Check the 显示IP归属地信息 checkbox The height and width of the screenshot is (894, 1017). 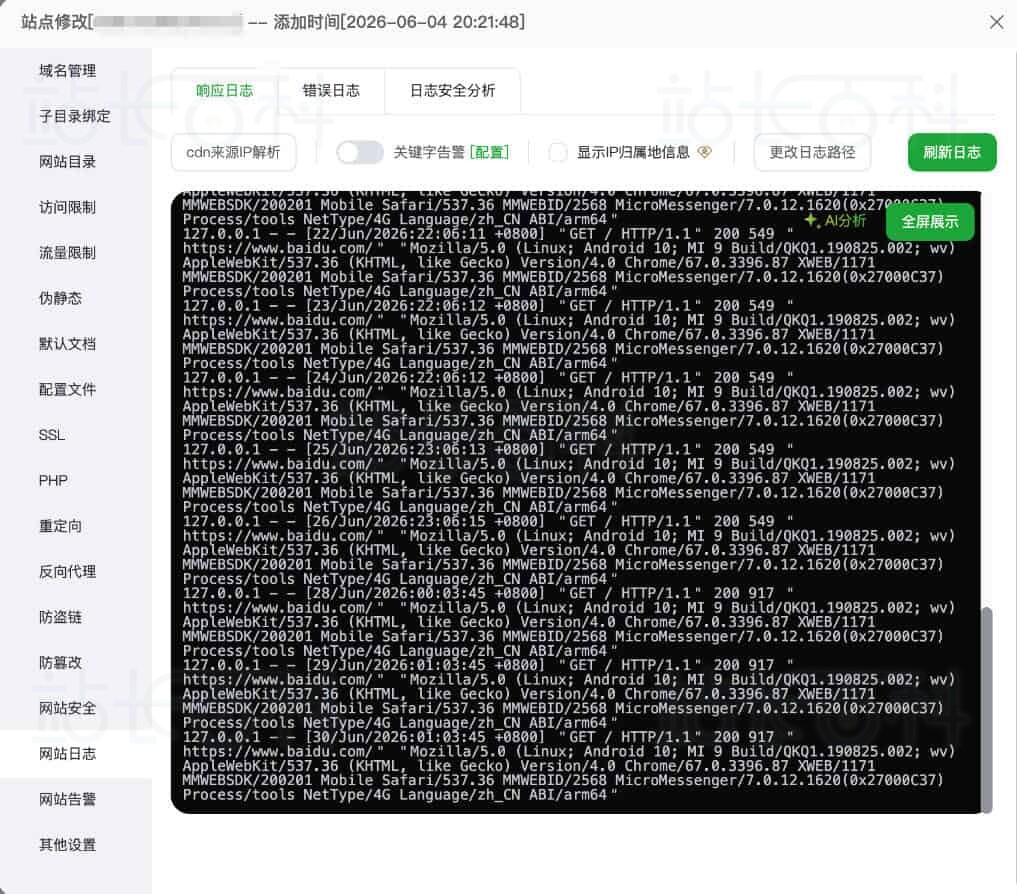557,152
